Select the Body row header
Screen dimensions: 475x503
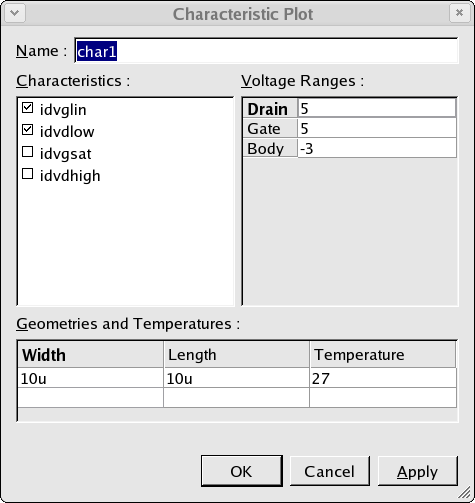pyautogui.click(x=270, y=148)
